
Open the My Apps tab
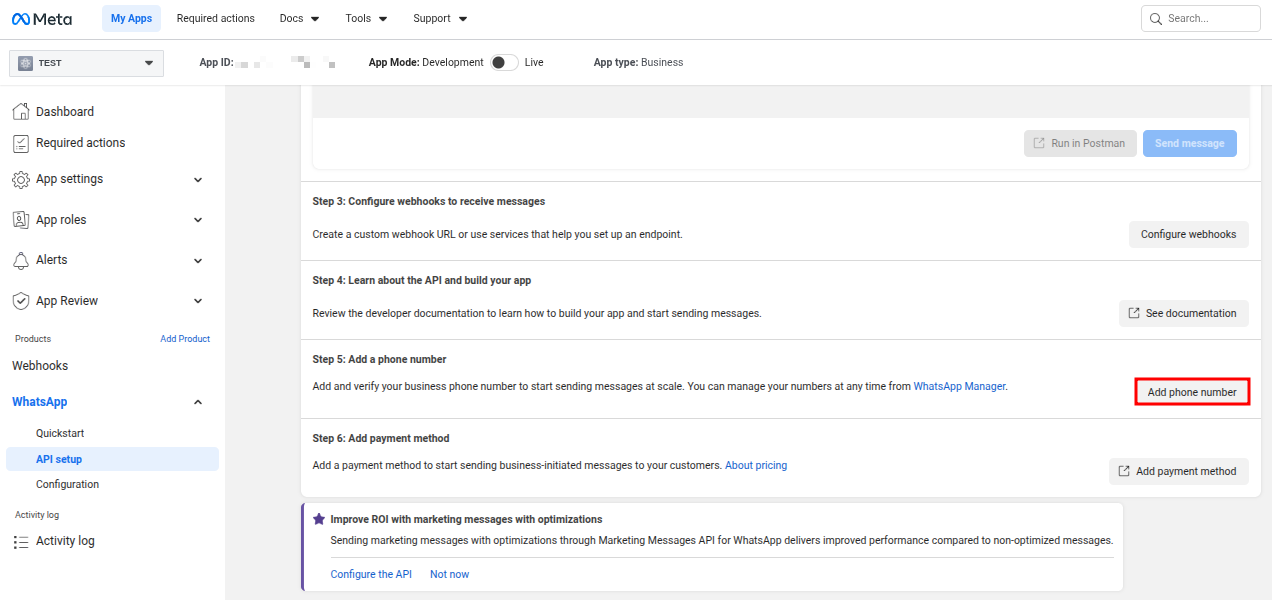tap(131, 19)
